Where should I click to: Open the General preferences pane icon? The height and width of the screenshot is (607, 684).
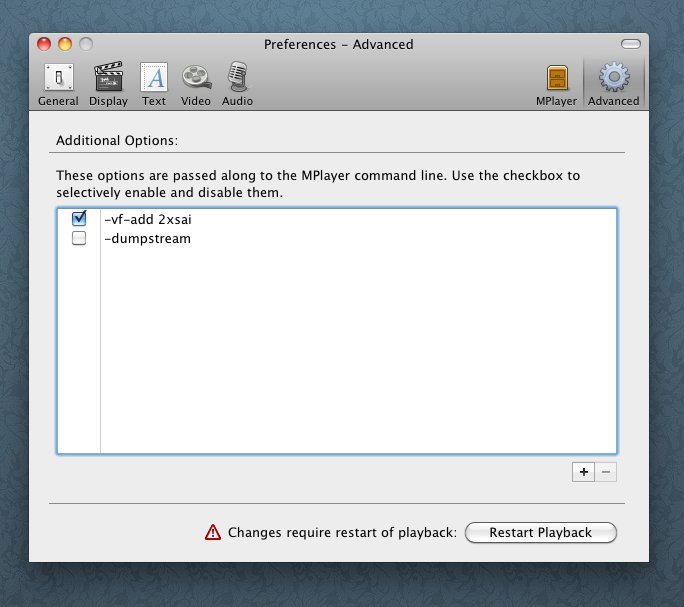(58, 80)
